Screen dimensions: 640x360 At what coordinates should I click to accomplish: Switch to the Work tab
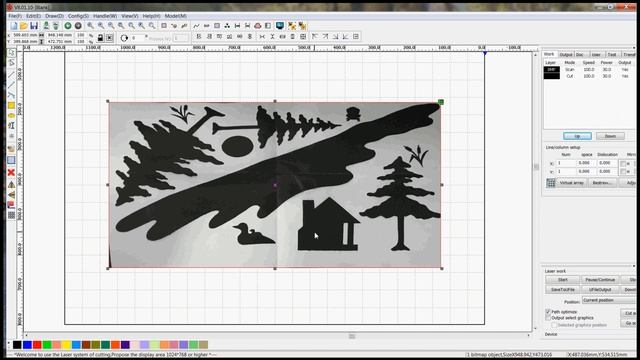pos(549,54)
